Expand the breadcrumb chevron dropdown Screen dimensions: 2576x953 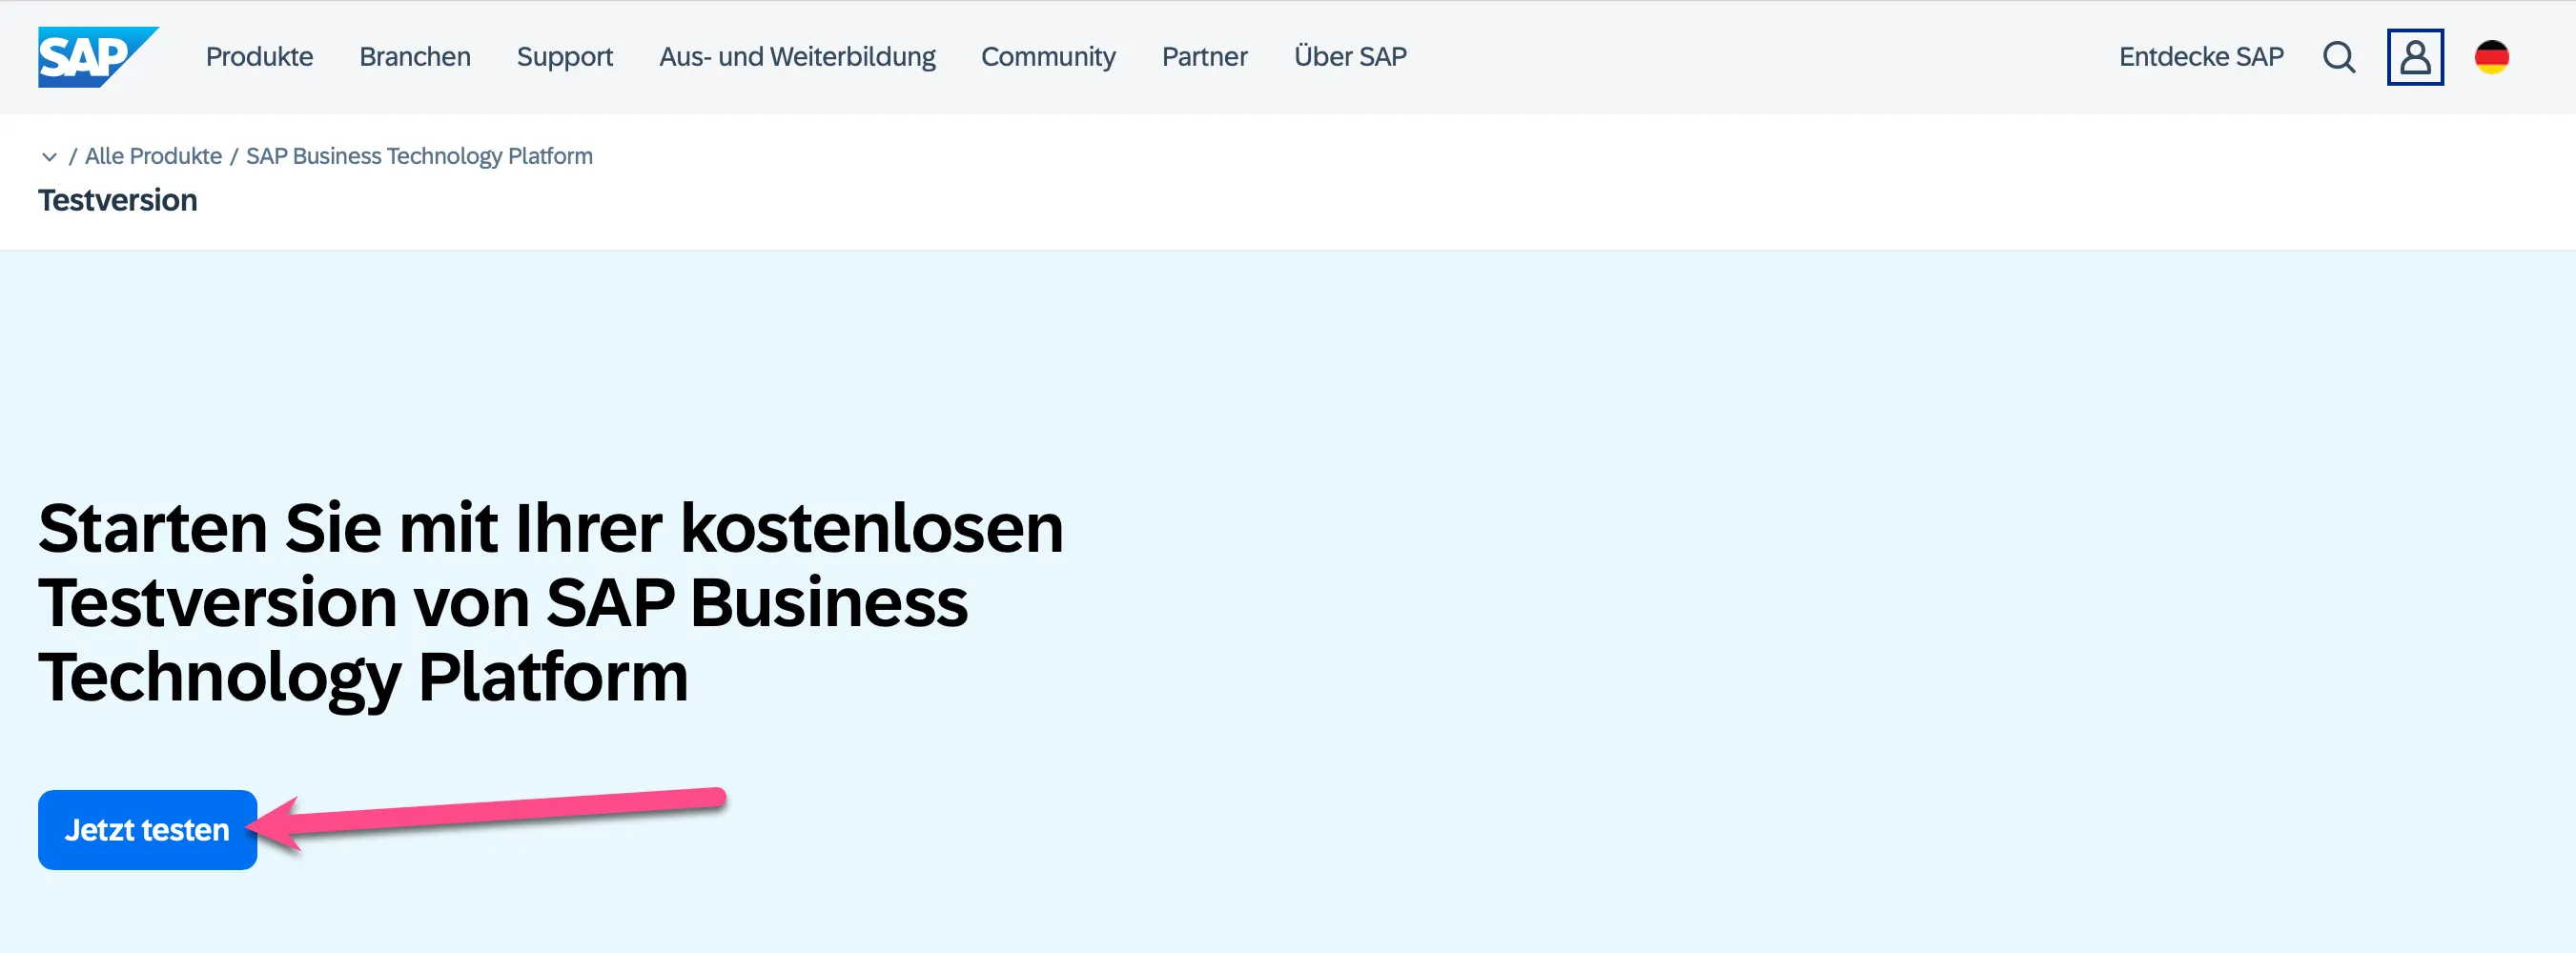point(49,157)
